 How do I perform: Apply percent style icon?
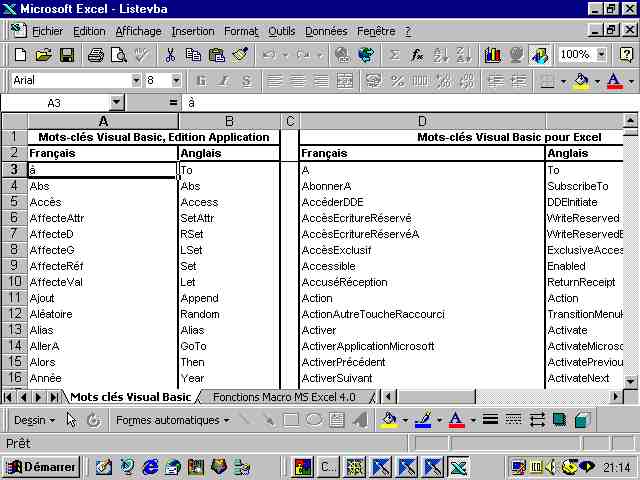tap(397, 81)
